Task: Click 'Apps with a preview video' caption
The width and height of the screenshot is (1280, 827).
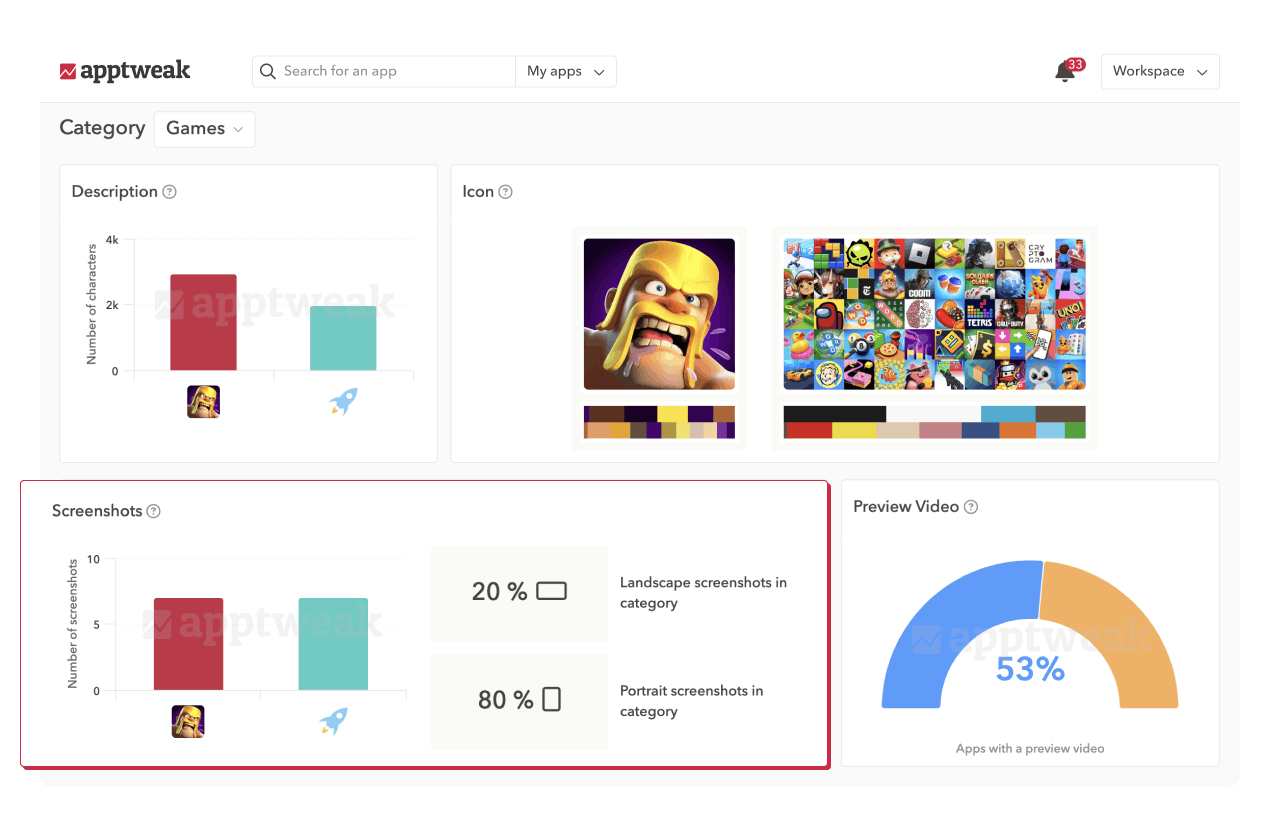Action: click(x=1030, y=748)
